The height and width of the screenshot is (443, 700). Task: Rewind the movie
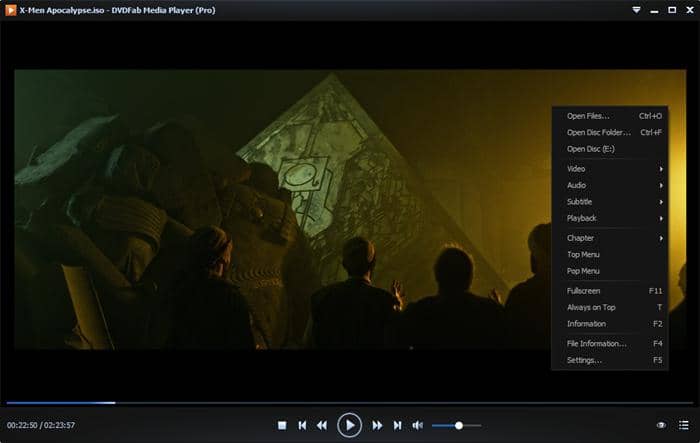(x=321, y=426)
